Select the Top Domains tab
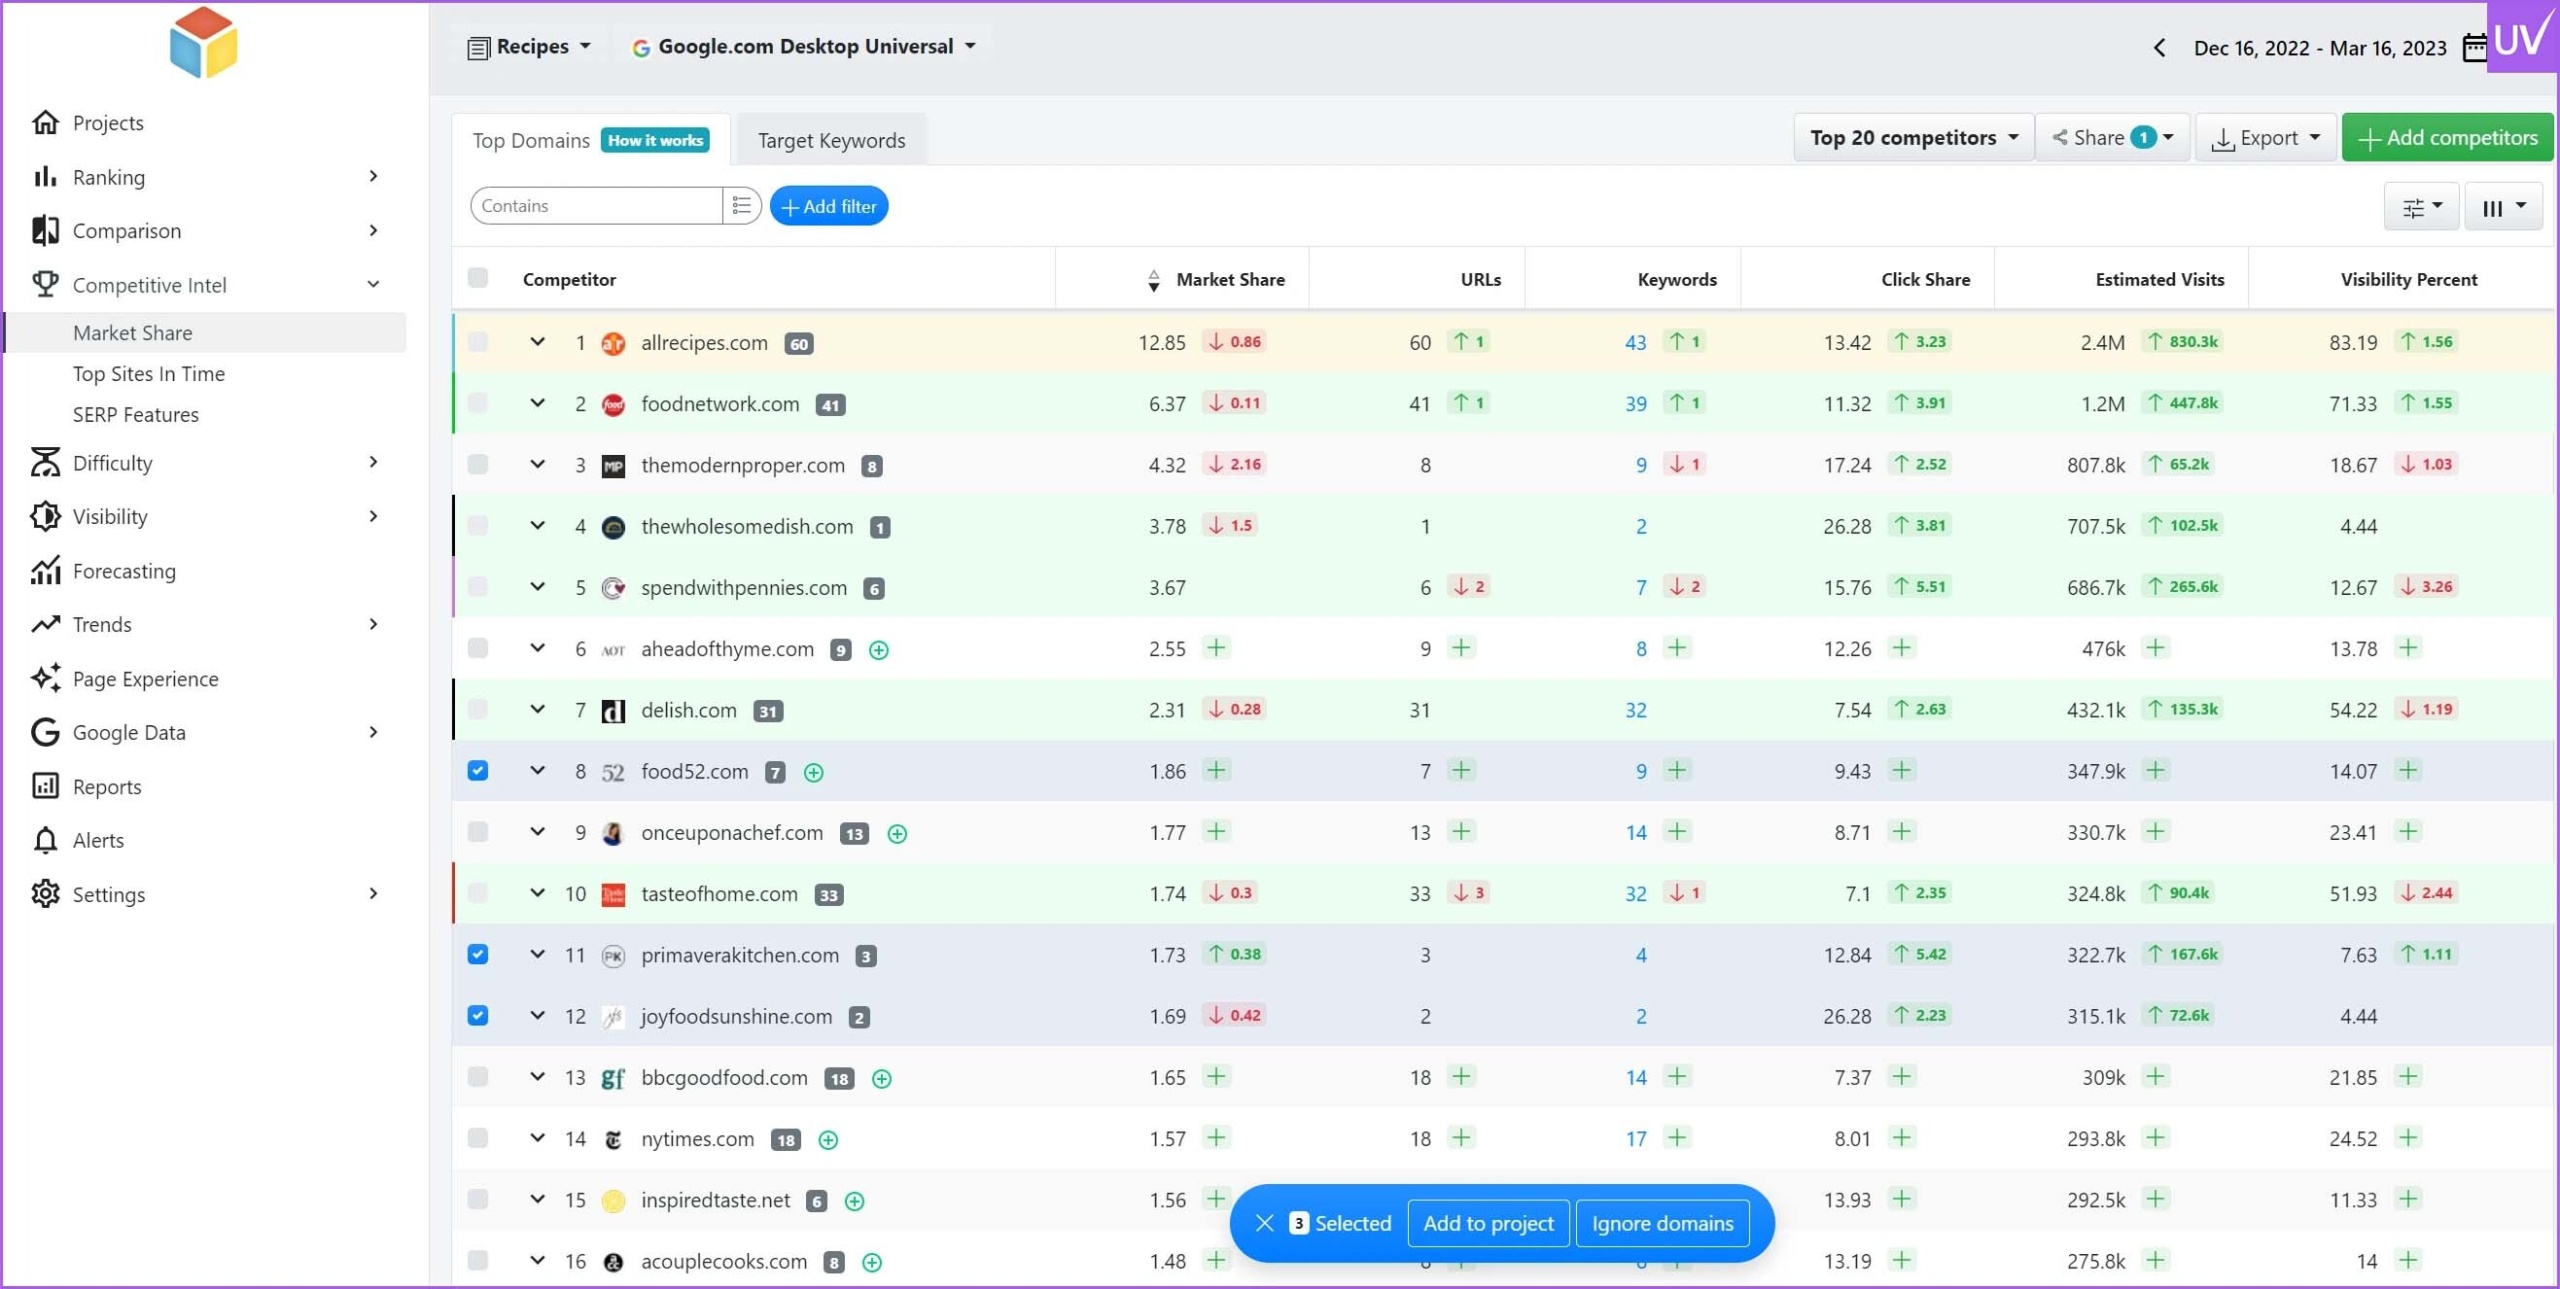Viewport: 2560px width, 1289px height. pyautogui.click(x=531, y=140)
